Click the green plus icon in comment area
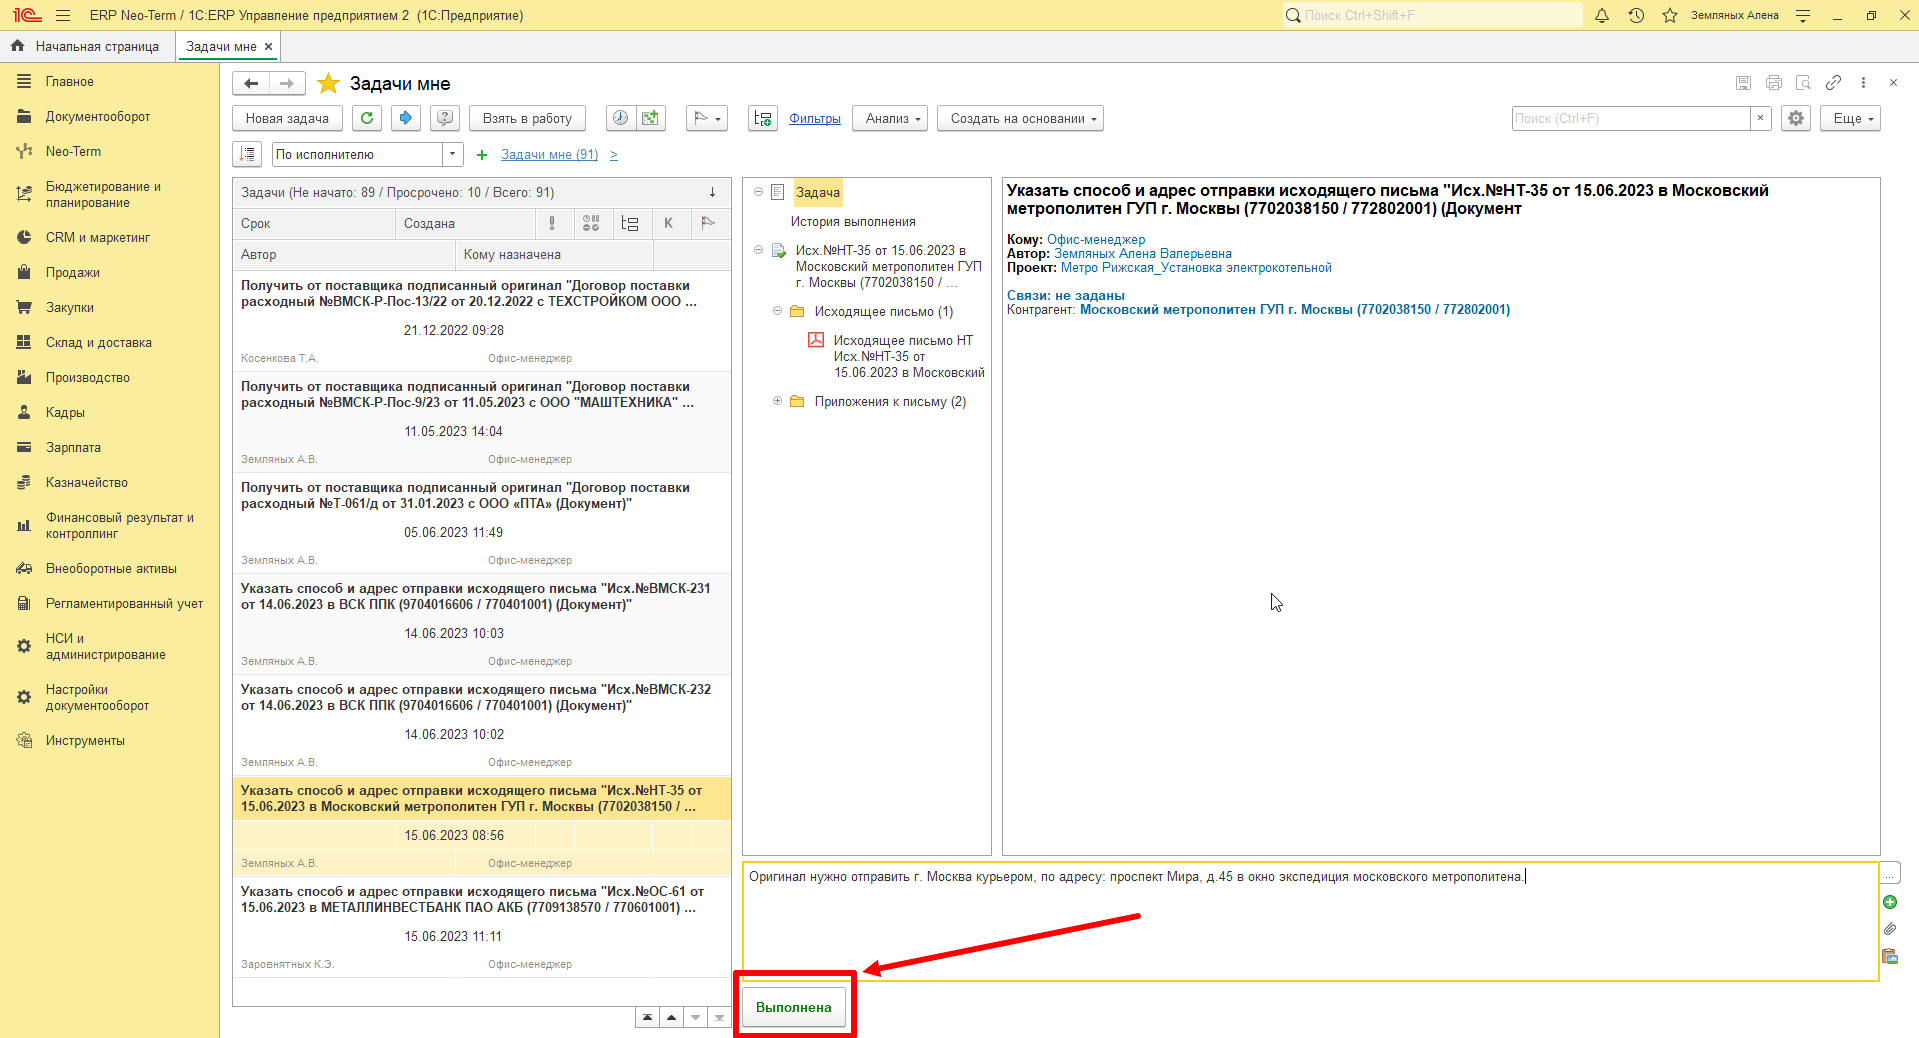This screenshot has height=1038, width=1919. [1890, 902]
